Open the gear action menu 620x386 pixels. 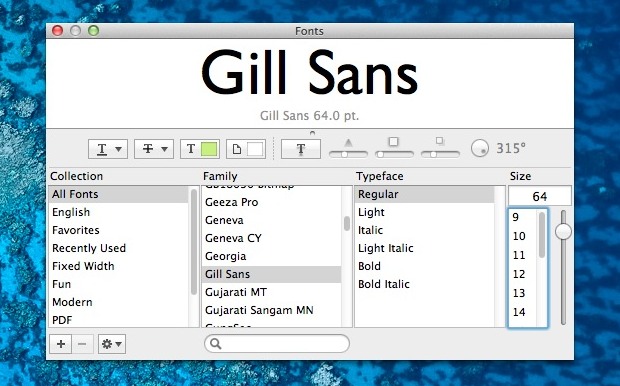click(x=112, y=344)
